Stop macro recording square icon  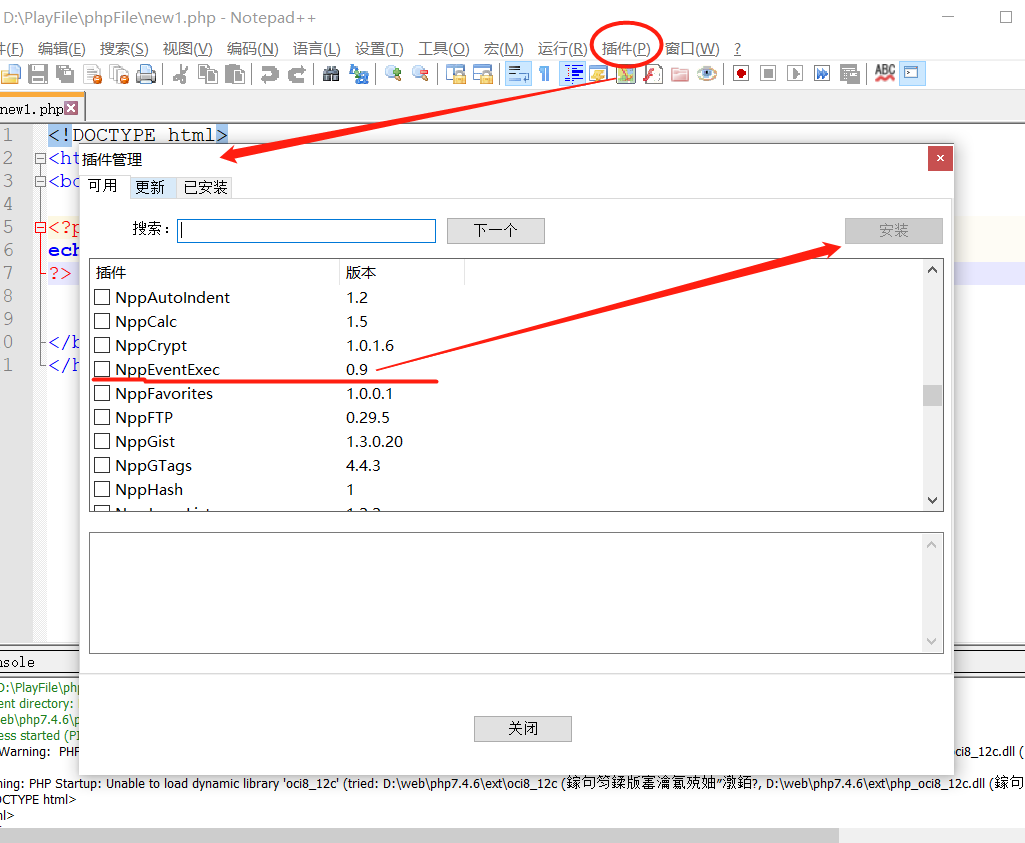click(768, 74)
